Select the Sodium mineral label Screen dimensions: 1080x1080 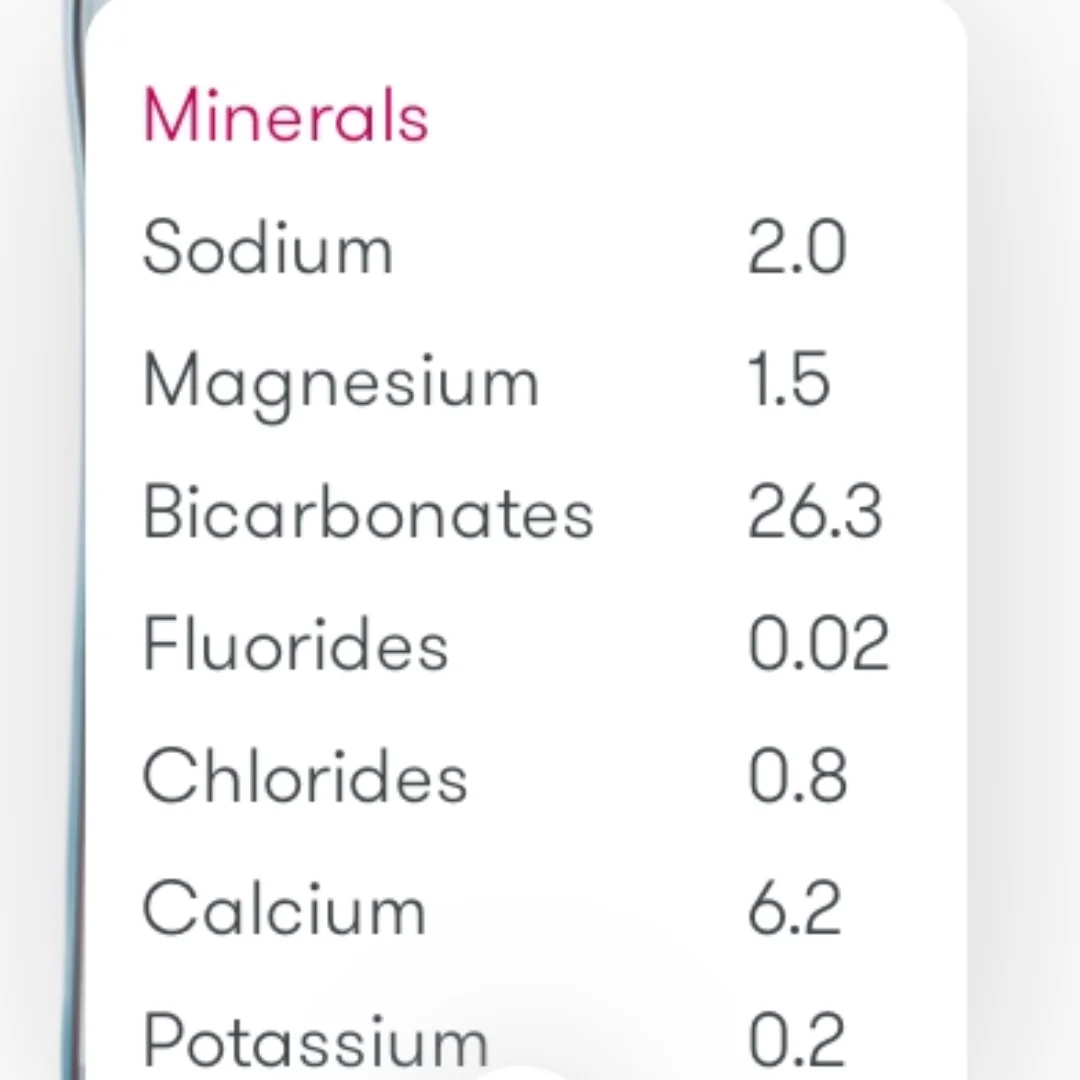coord(268,248)
